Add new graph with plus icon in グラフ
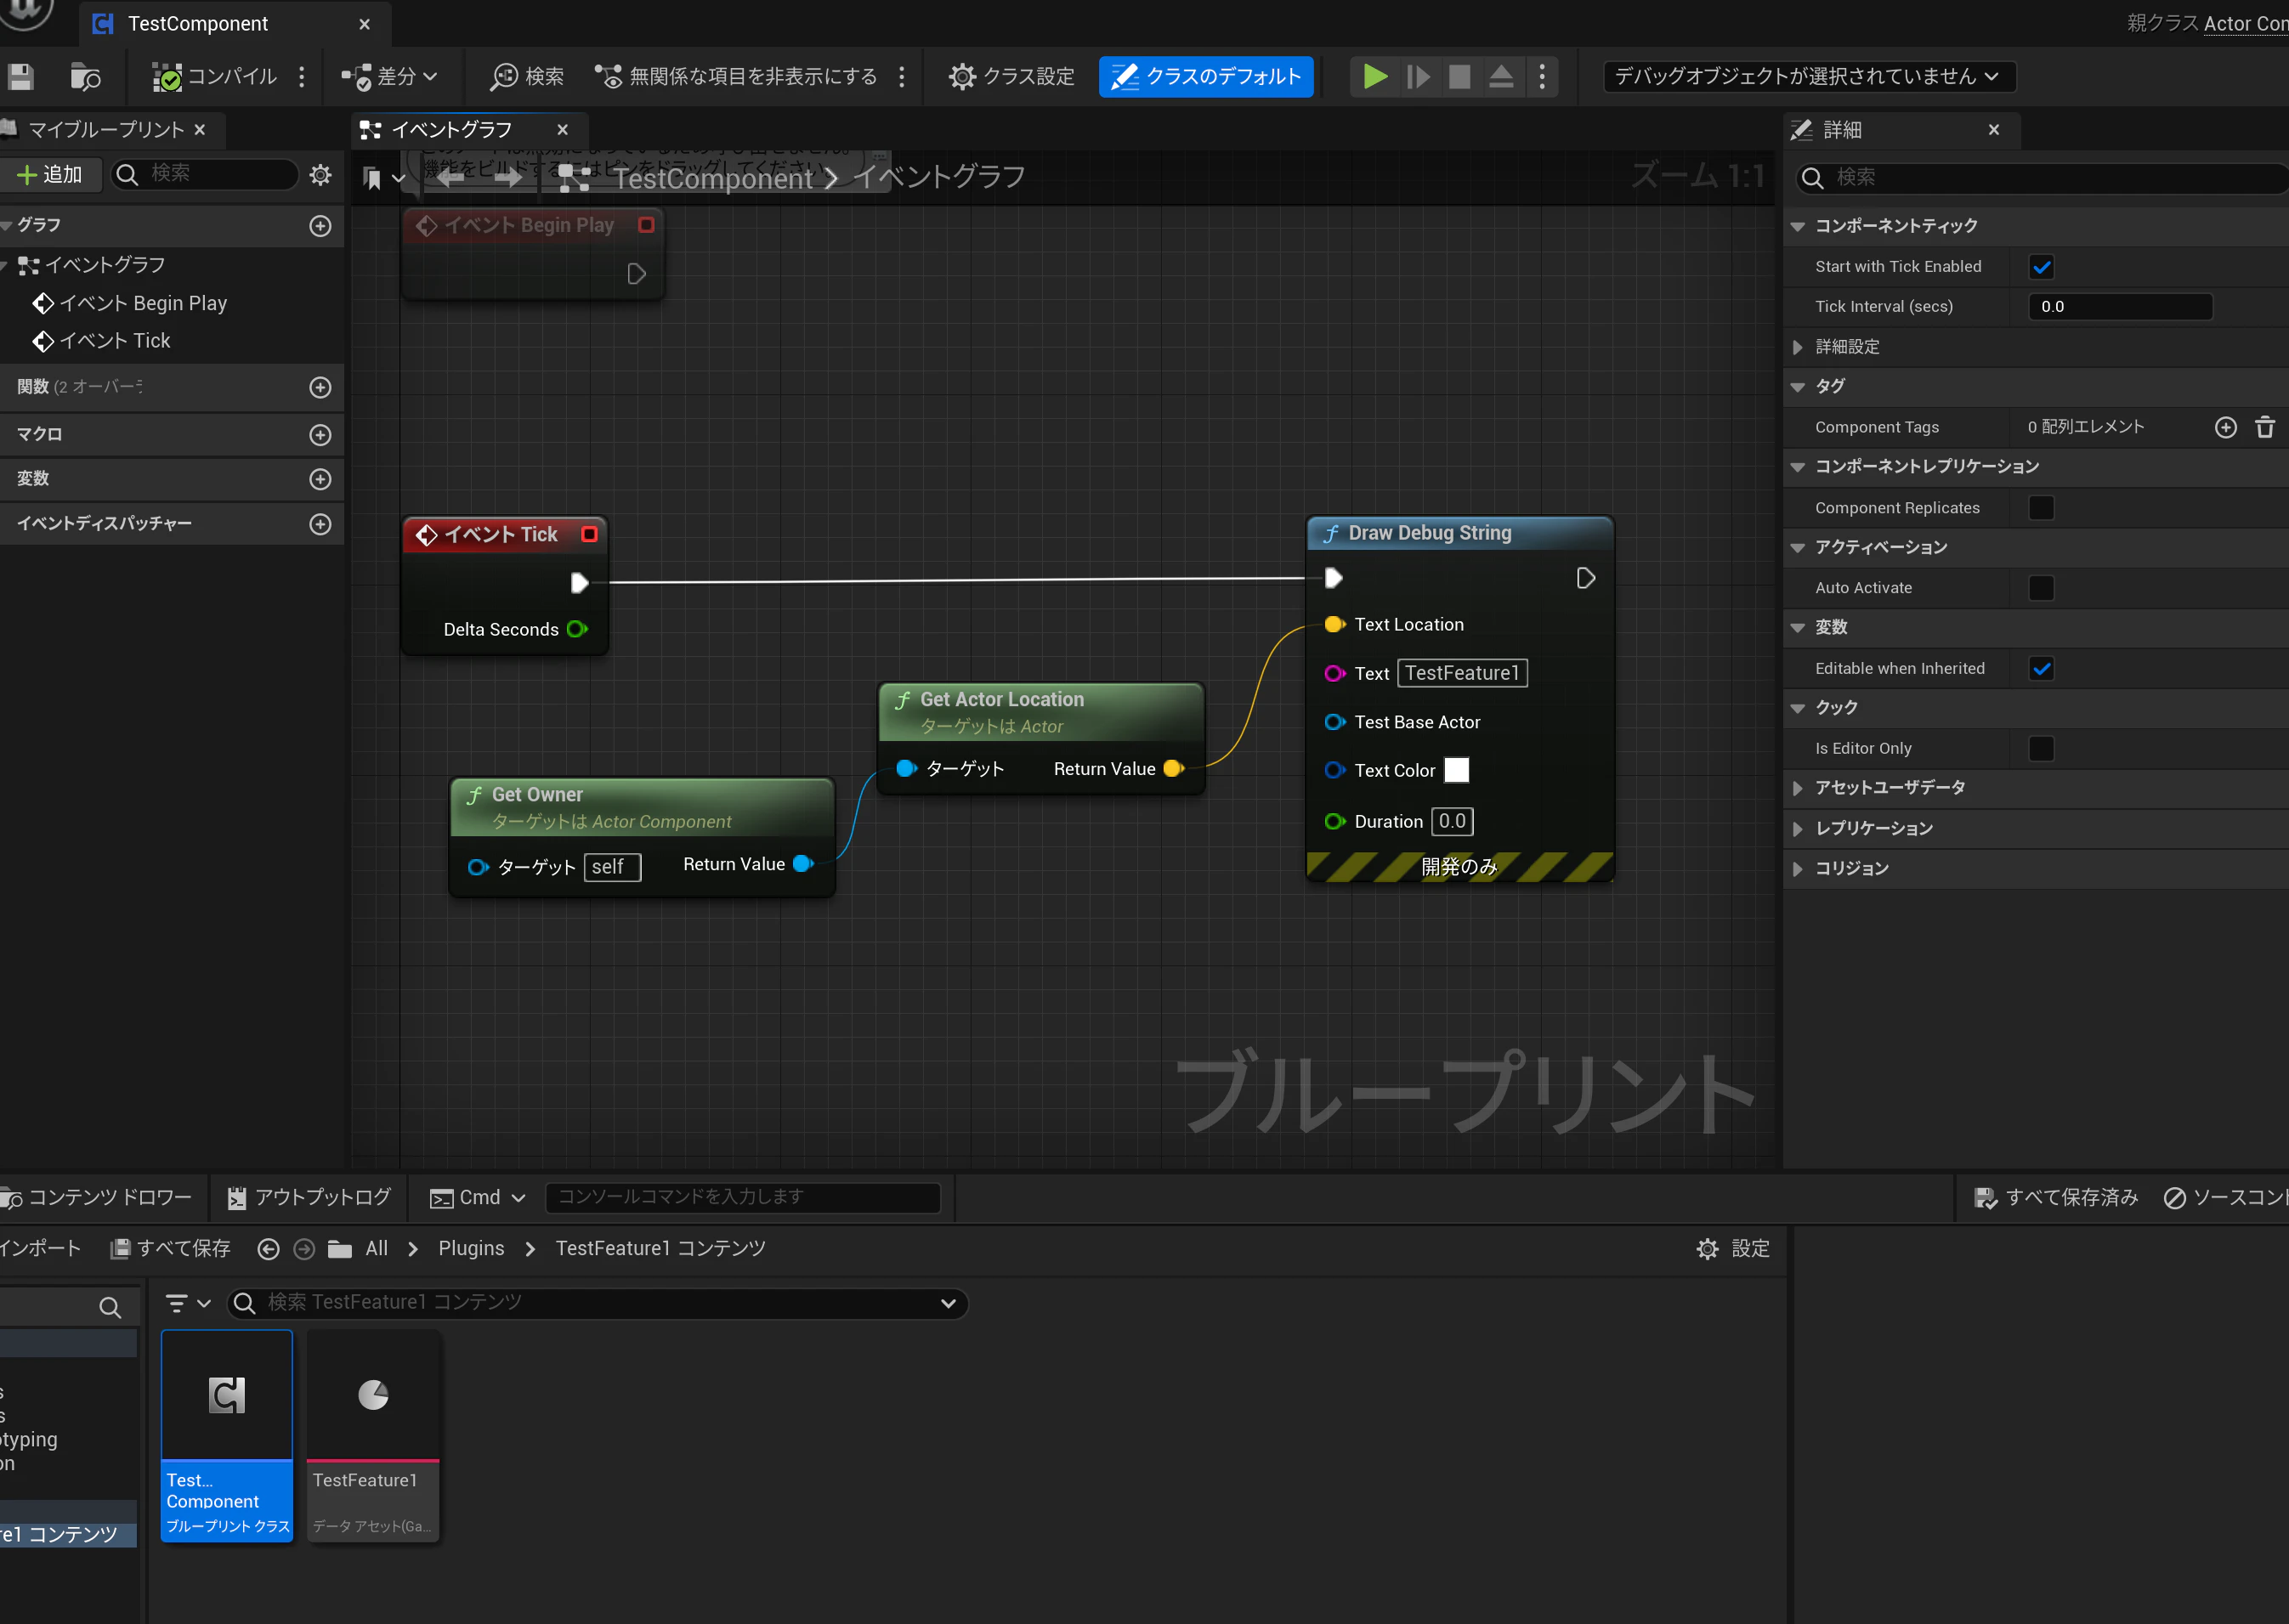Image resolution: width=2289 pixels, height=1624 pixels. 320,226
